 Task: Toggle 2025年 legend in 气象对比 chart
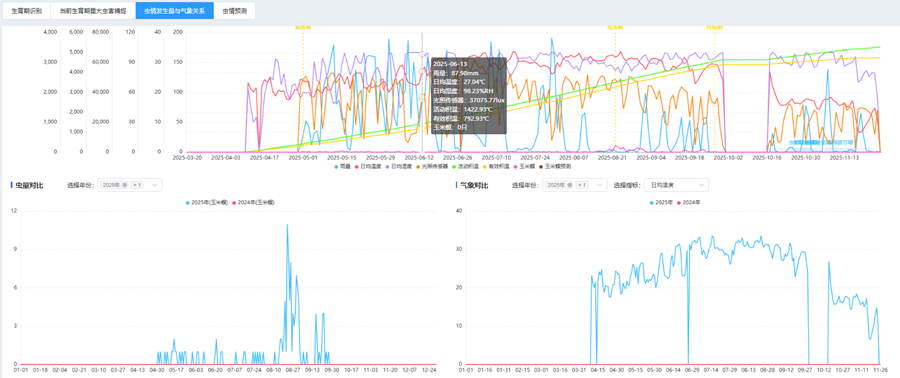[x=661, y=202]
